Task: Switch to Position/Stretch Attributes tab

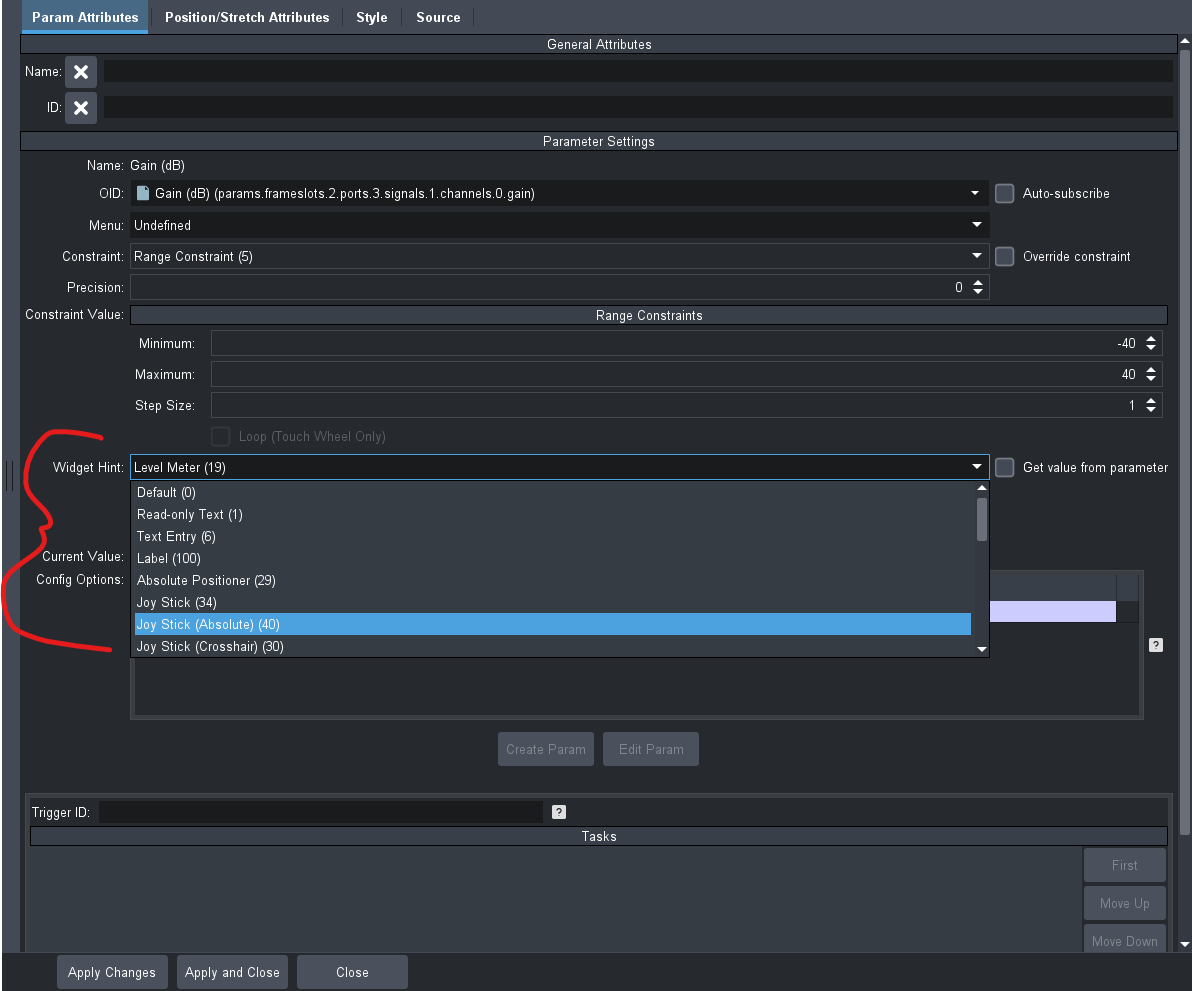Action: [247, 17]
